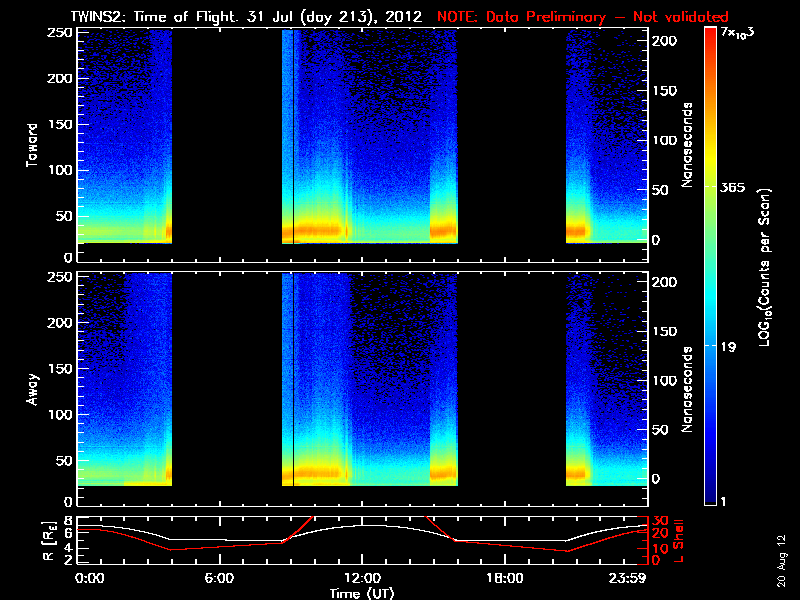Click the '6:00' time tick label
The image size is (800, 600).
(219, 578)
